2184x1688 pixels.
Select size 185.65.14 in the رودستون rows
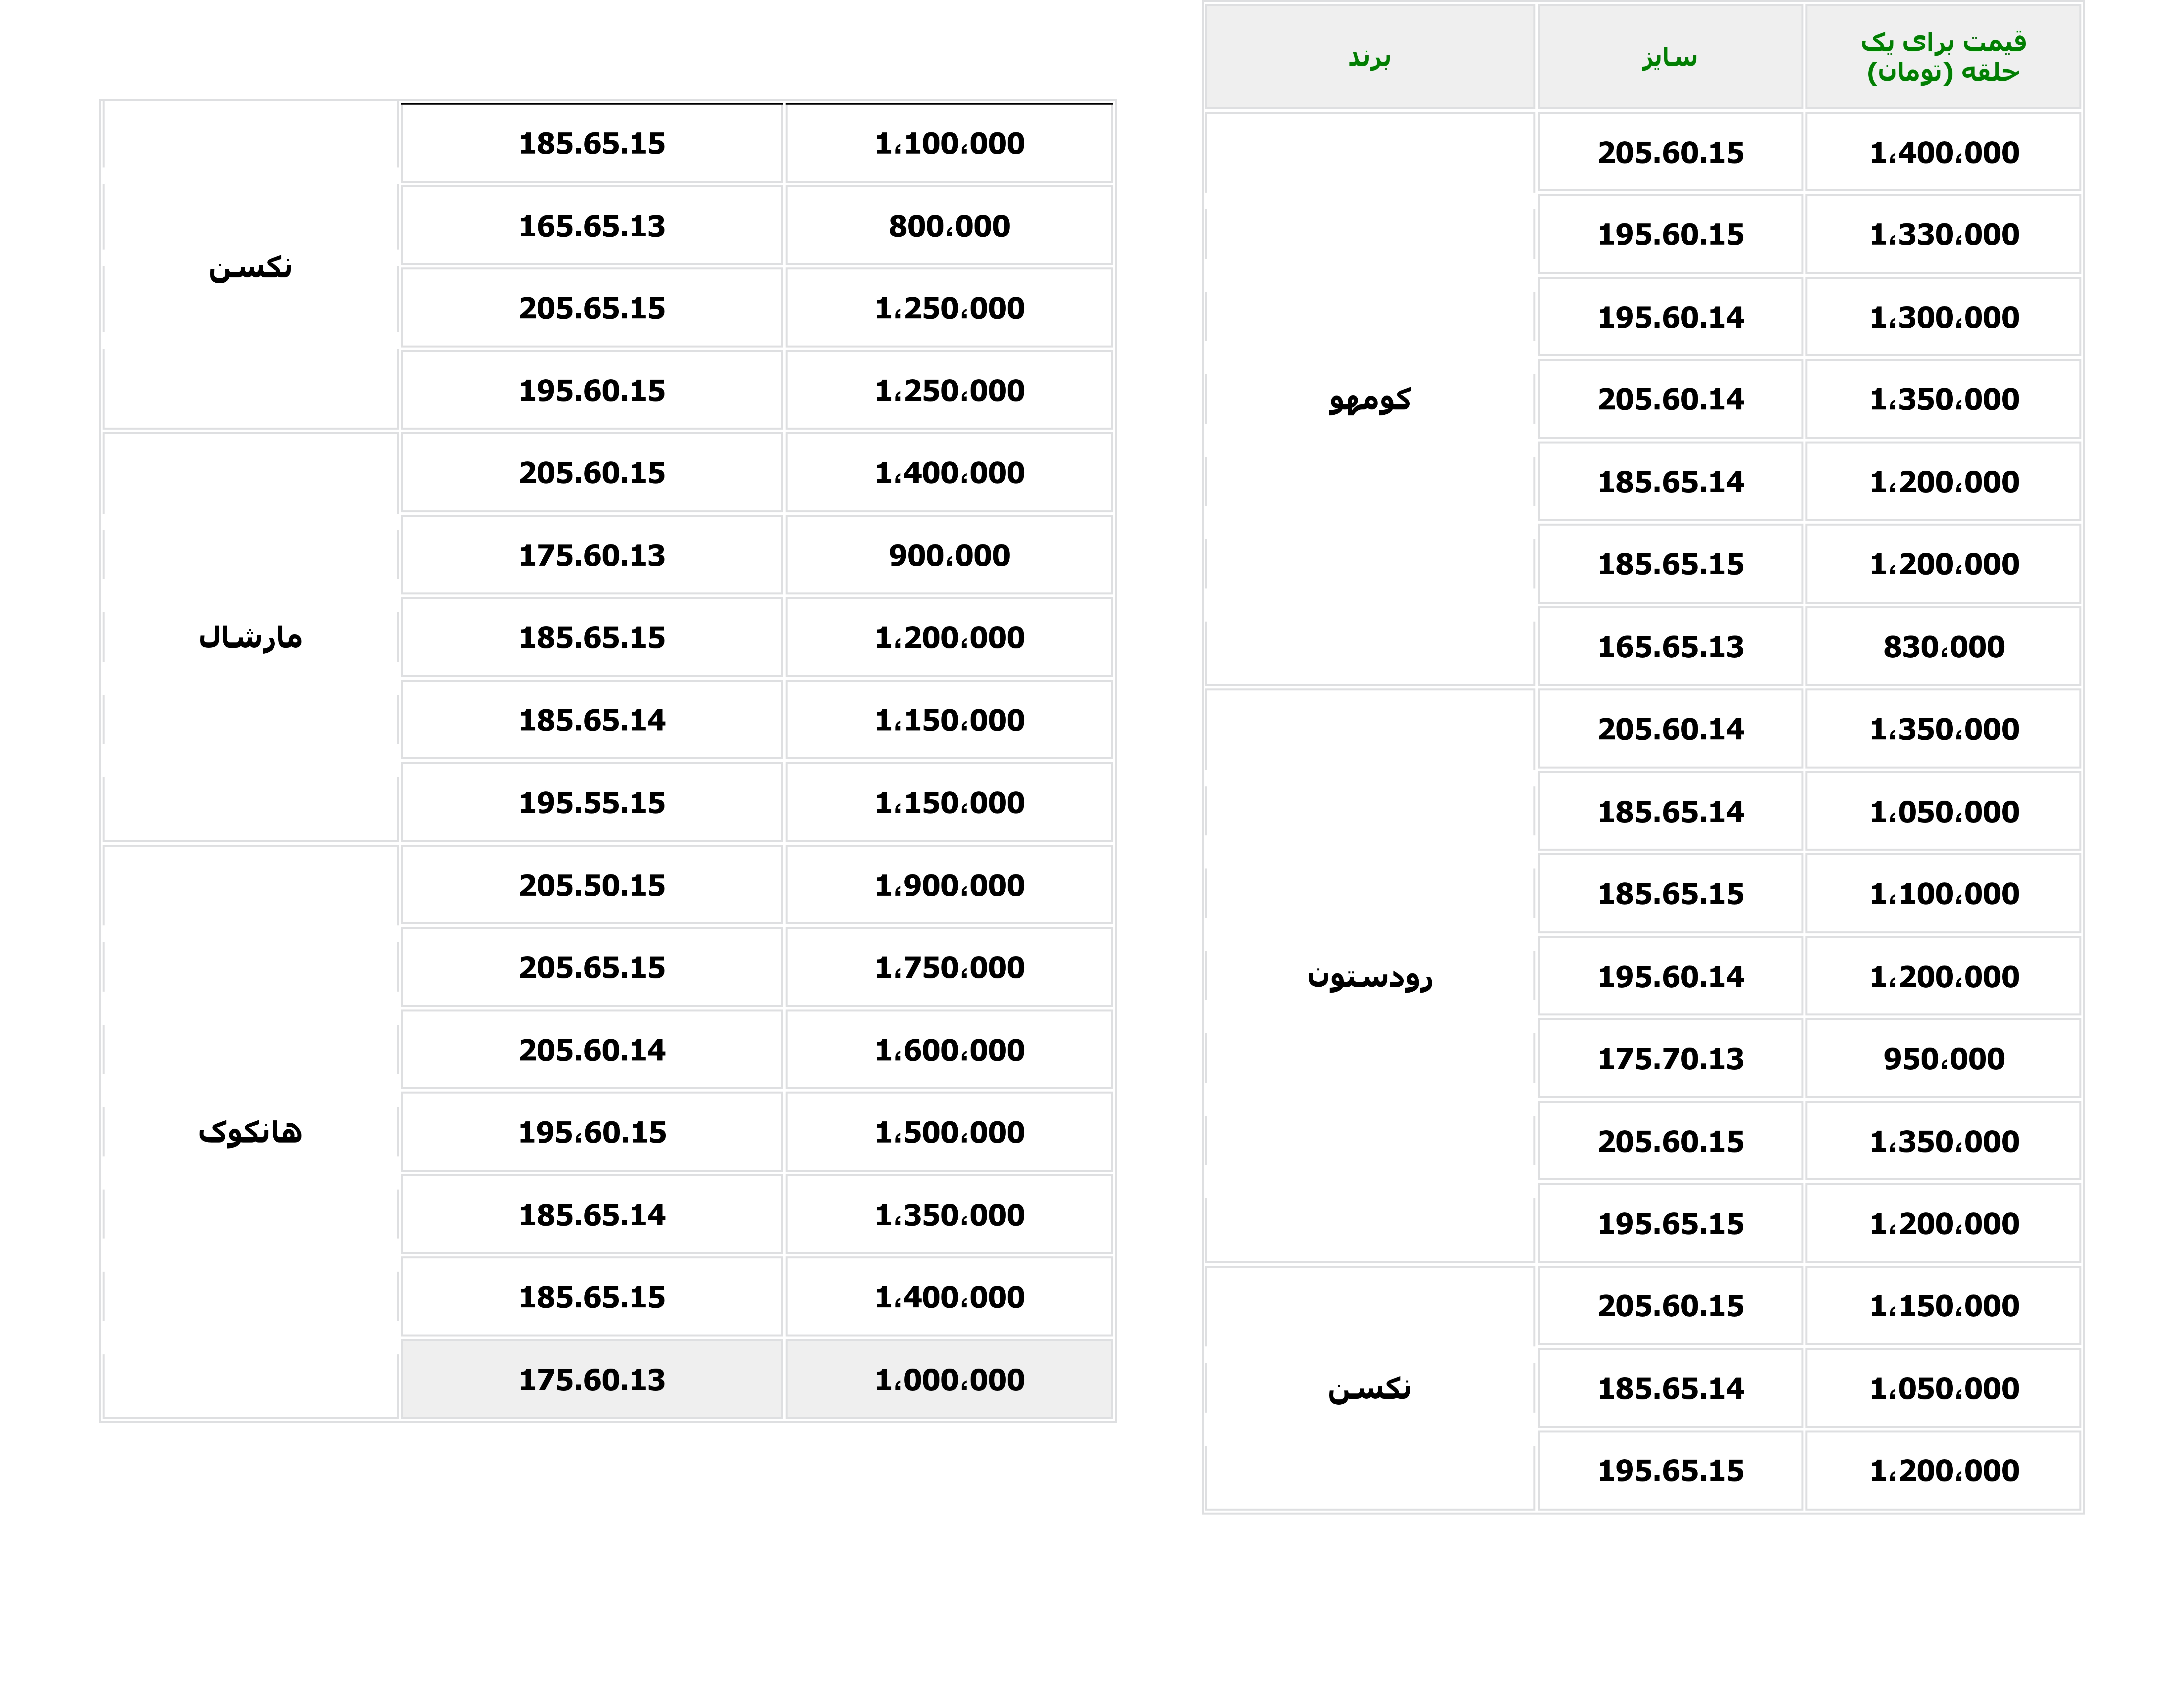point(1670,811)
